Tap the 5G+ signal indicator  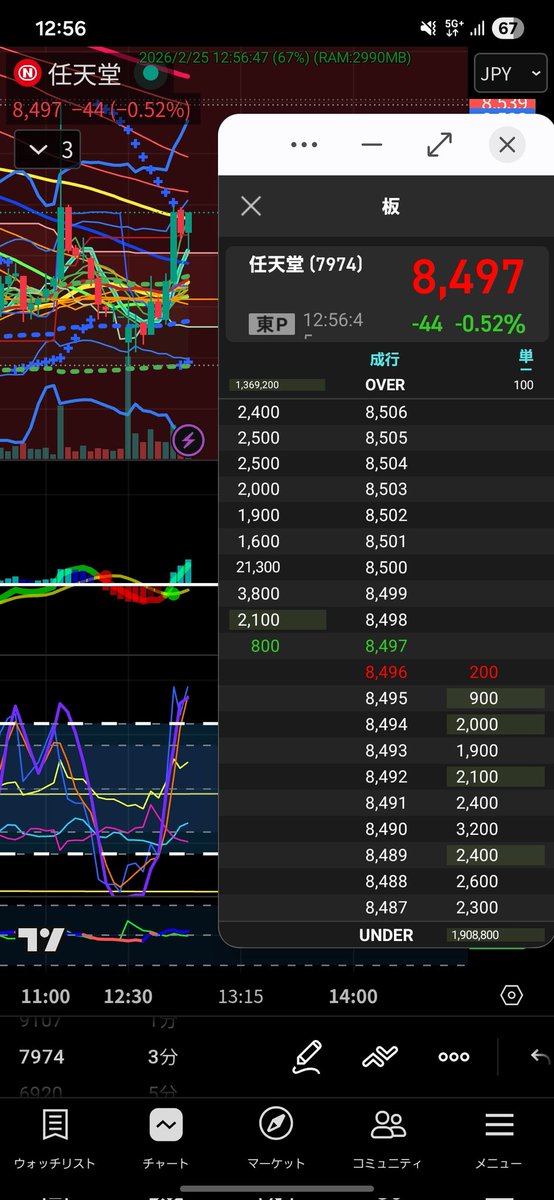(x=453, y=28)
